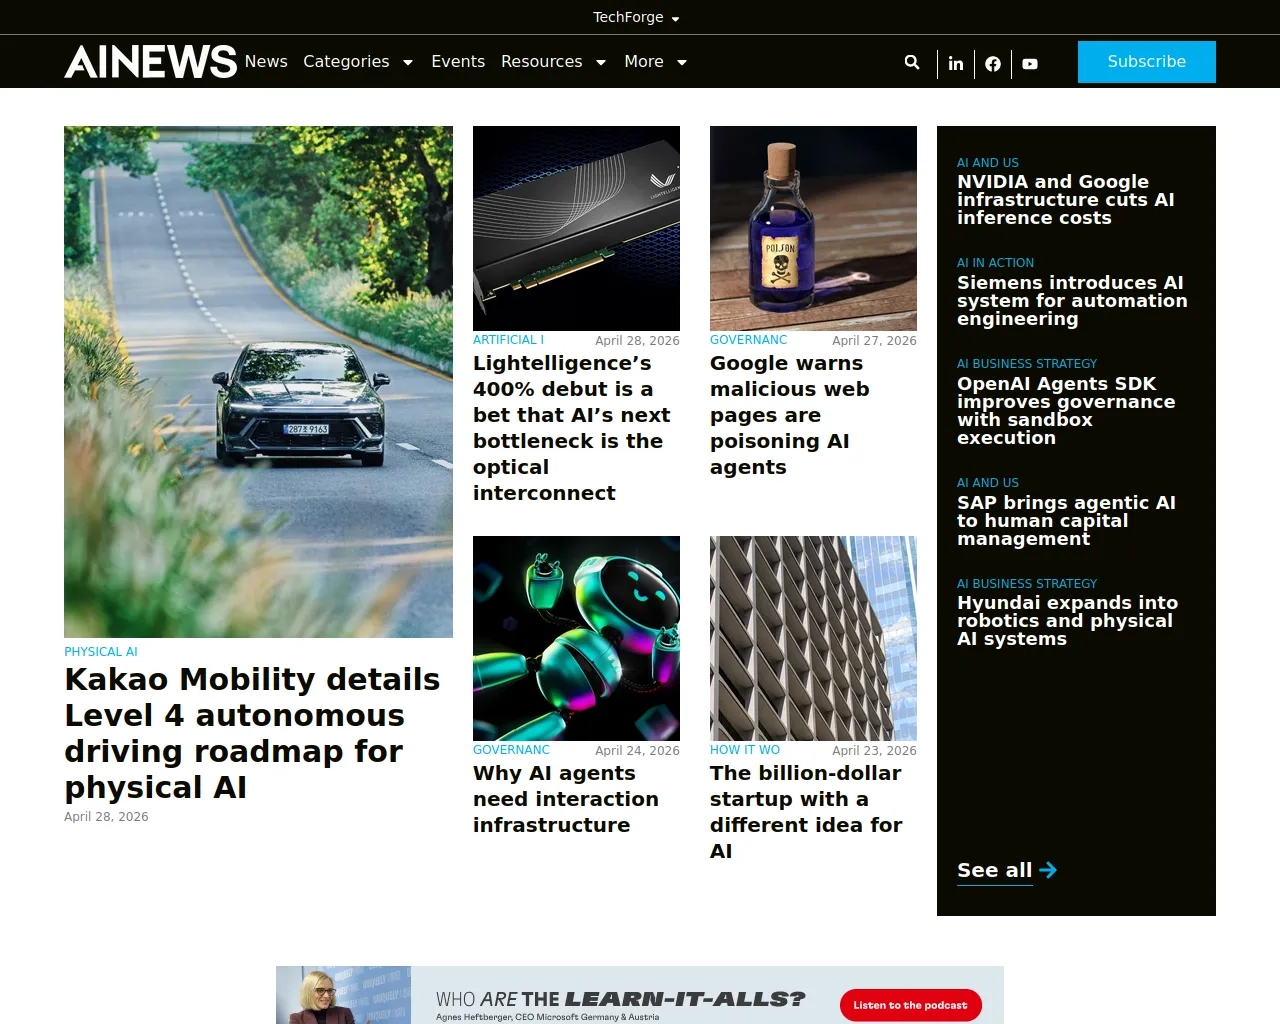Expand the More menu
The image size is (1280, 1024).
(656, 62)
